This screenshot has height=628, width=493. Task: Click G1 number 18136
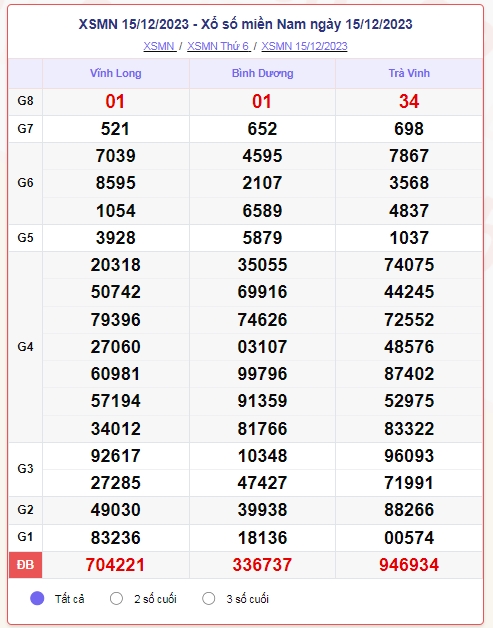pos(262,537)
